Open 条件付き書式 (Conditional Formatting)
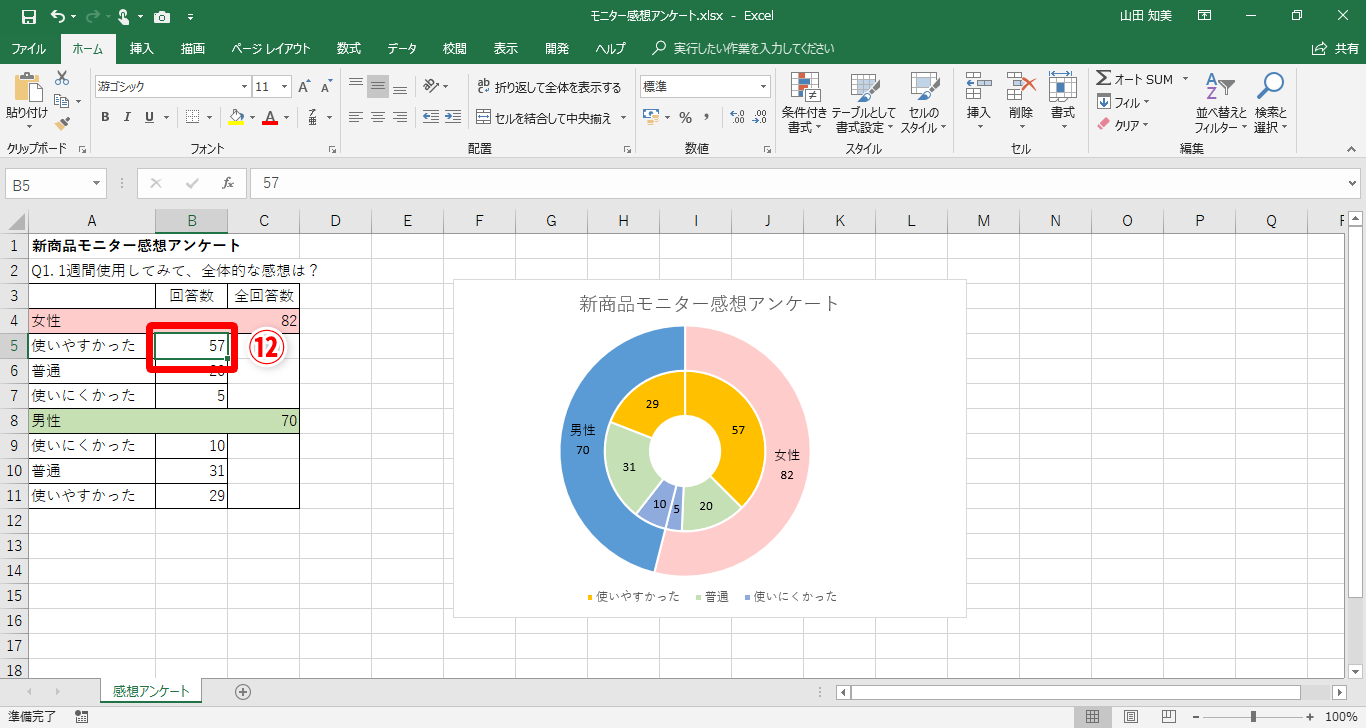This screenshot has width=1366, height=728. (805, 103)
